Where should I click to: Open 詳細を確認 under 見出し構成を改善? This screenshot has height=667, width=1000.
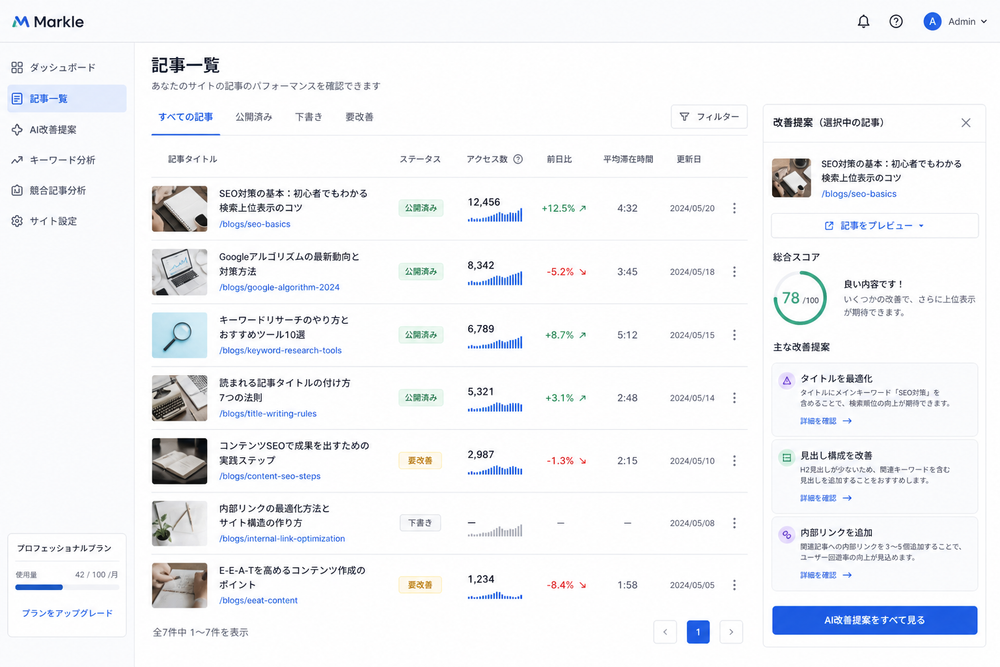coord(826,498)
